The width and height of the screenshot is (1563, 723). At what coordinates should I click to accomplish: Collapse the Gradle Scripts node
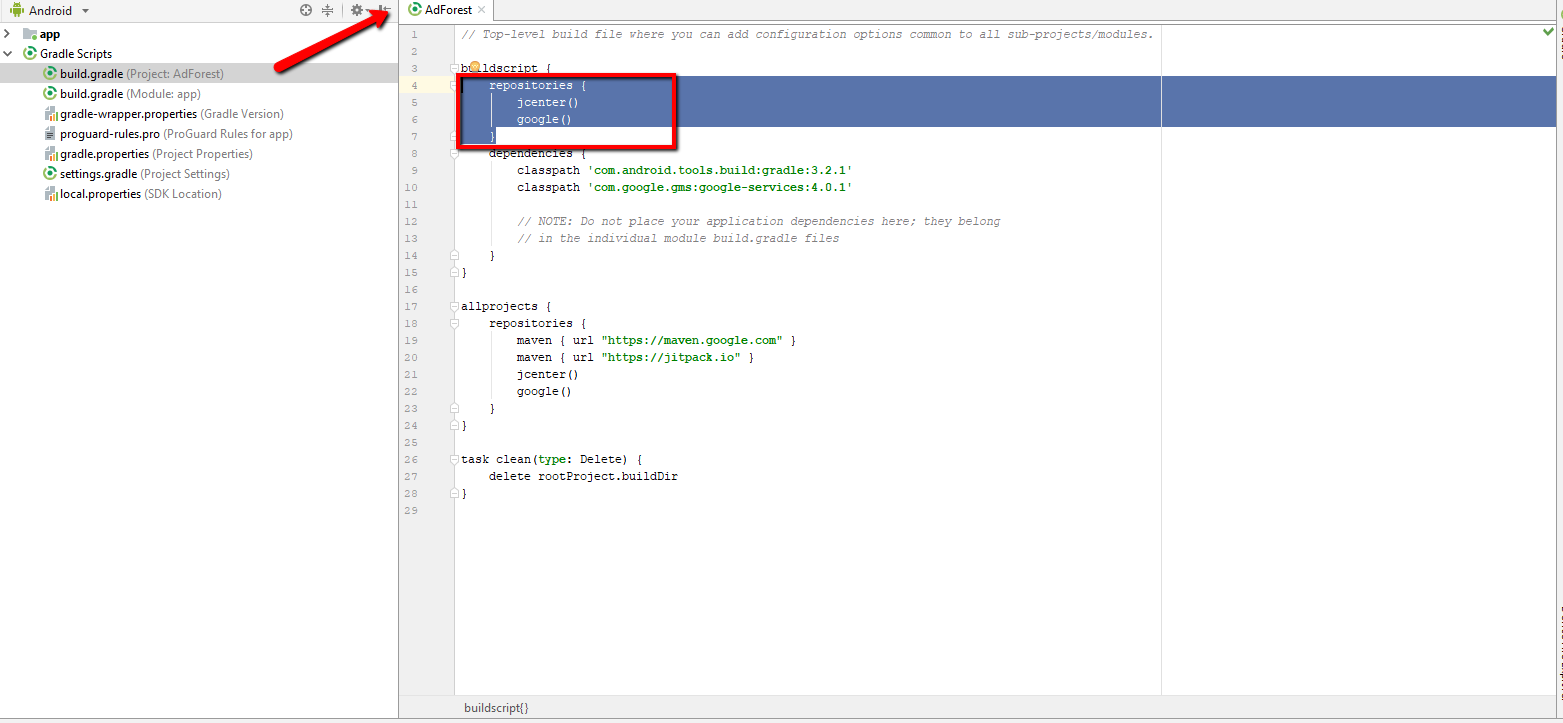coord(8,54)
